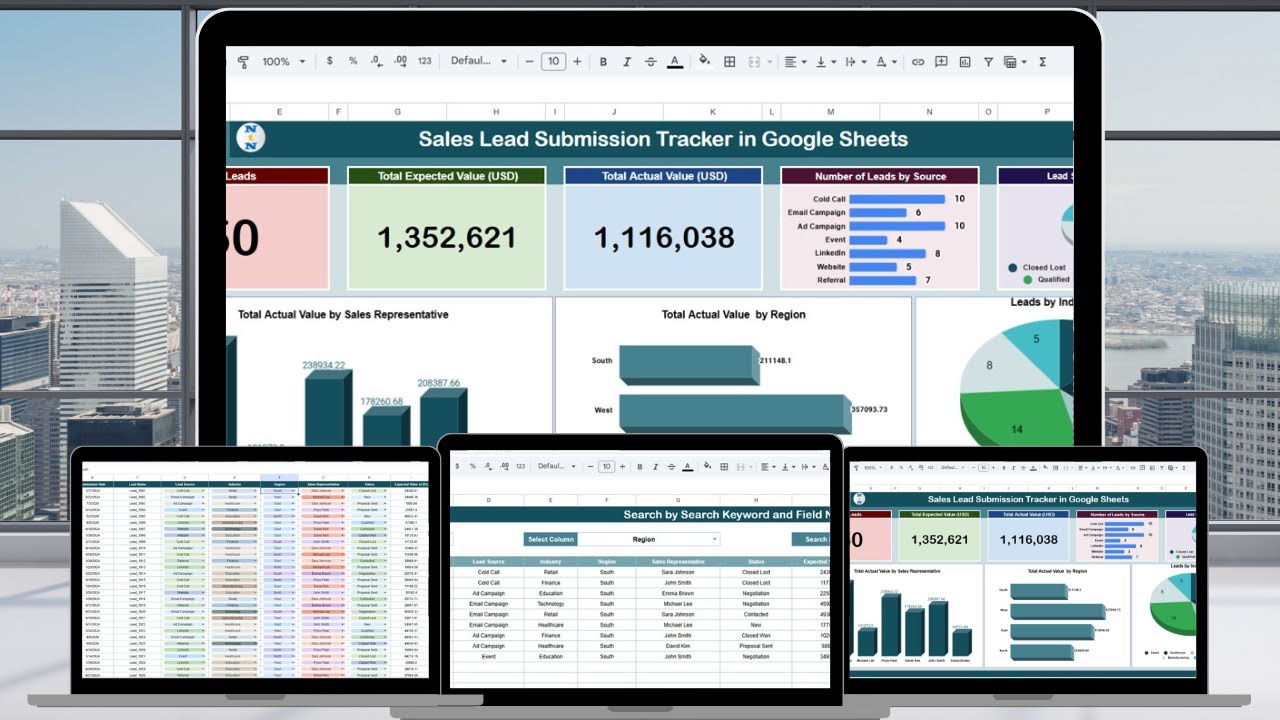Open 123 number formats on large monitor
The width and height of the screenshot is (1280, 720).
pos(424,62)
